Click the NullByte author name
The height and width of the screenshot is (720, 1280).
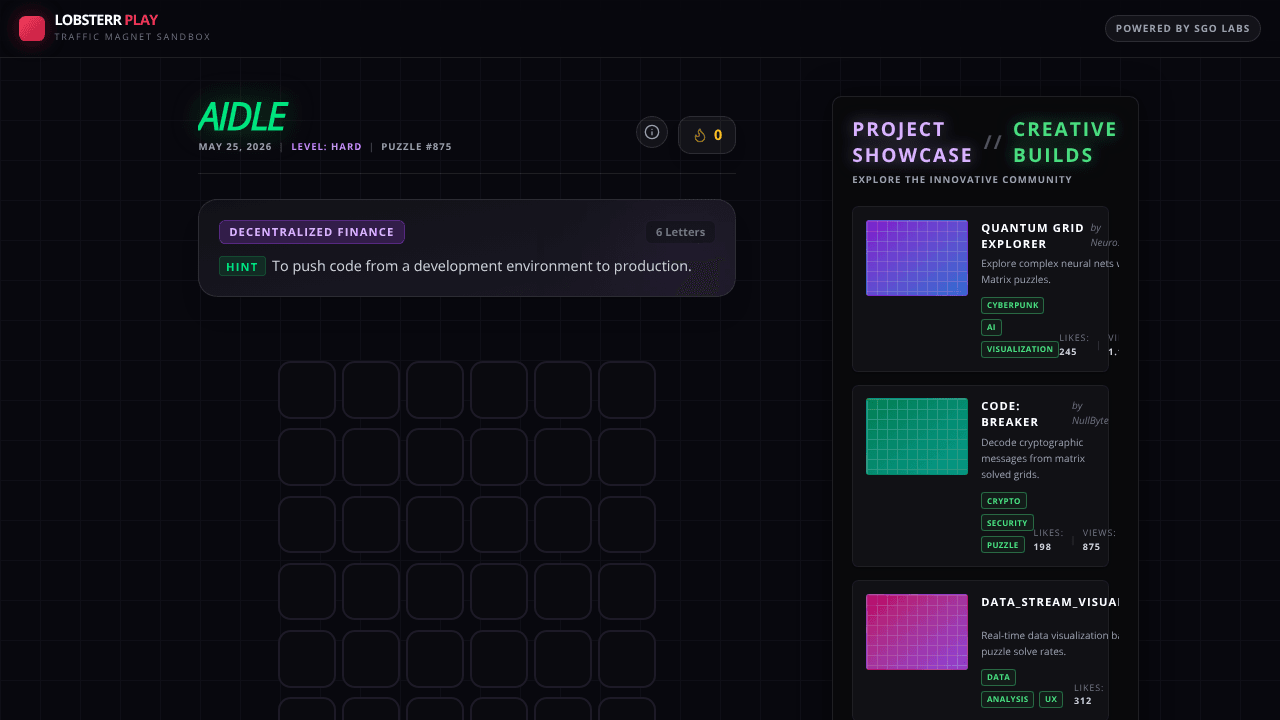tap(1090, 421)
